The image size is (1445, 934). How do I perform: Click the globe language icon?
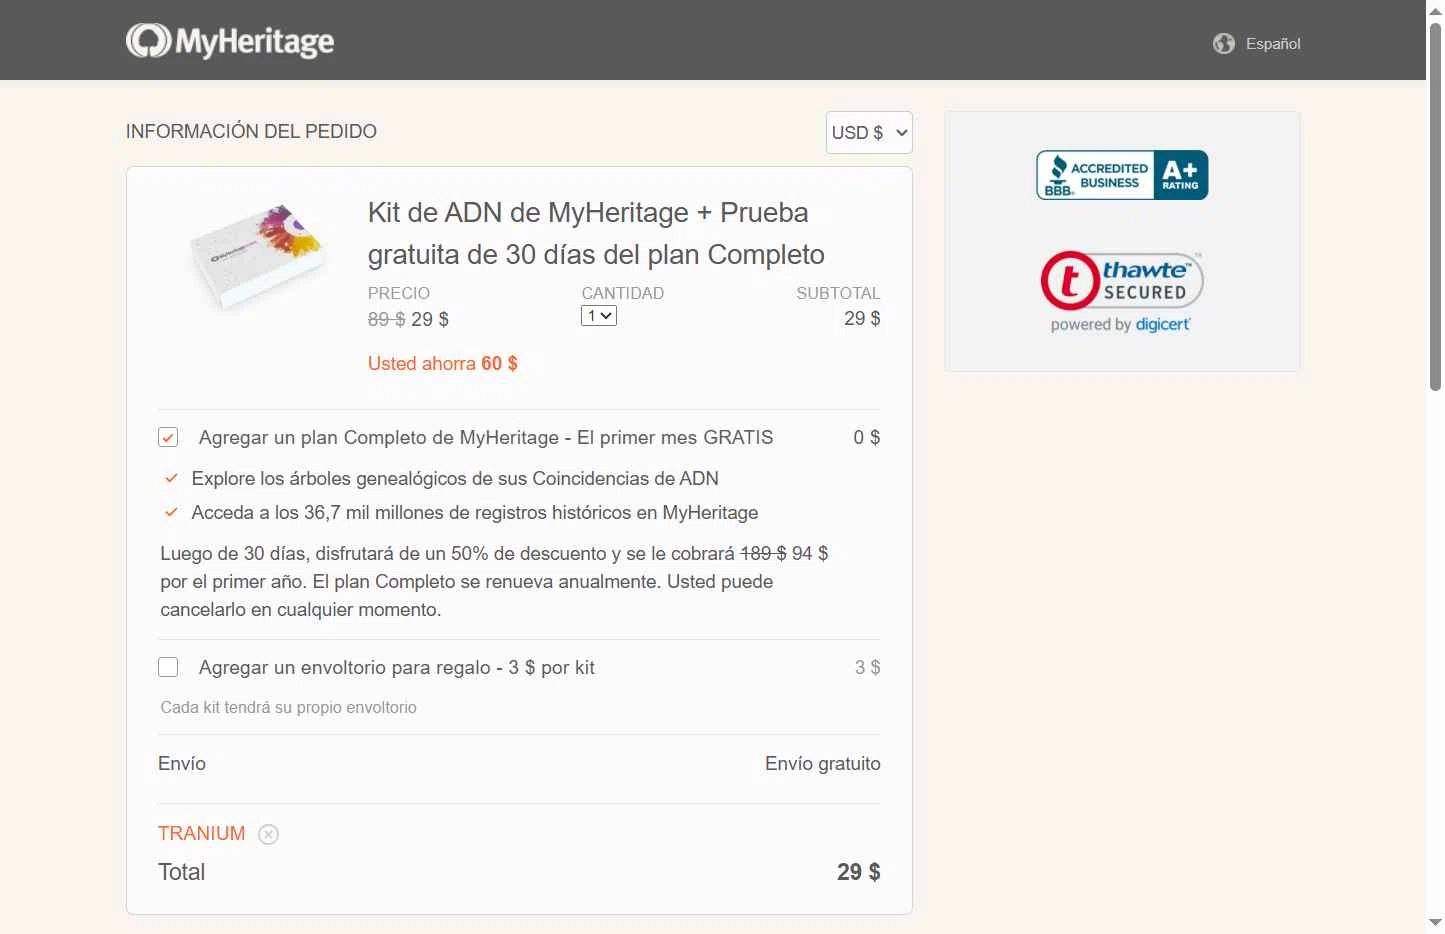pos(1224,44)
